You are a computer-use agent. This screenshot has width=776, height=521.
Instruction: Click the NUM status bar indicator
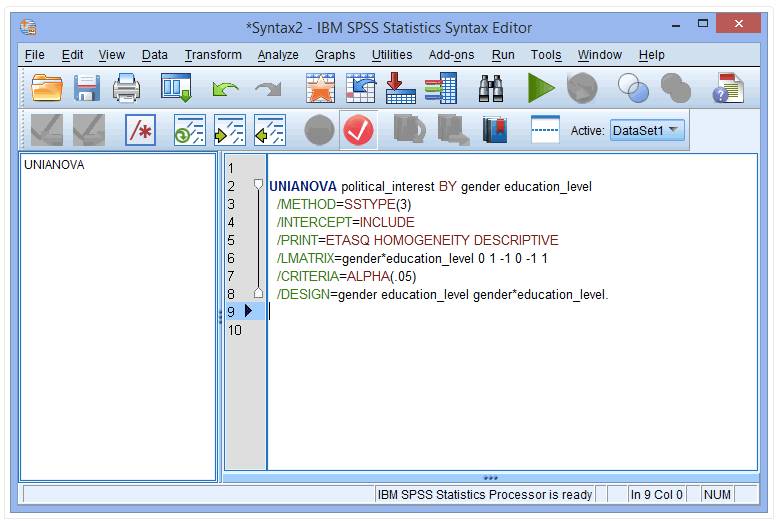coord(717,494)
